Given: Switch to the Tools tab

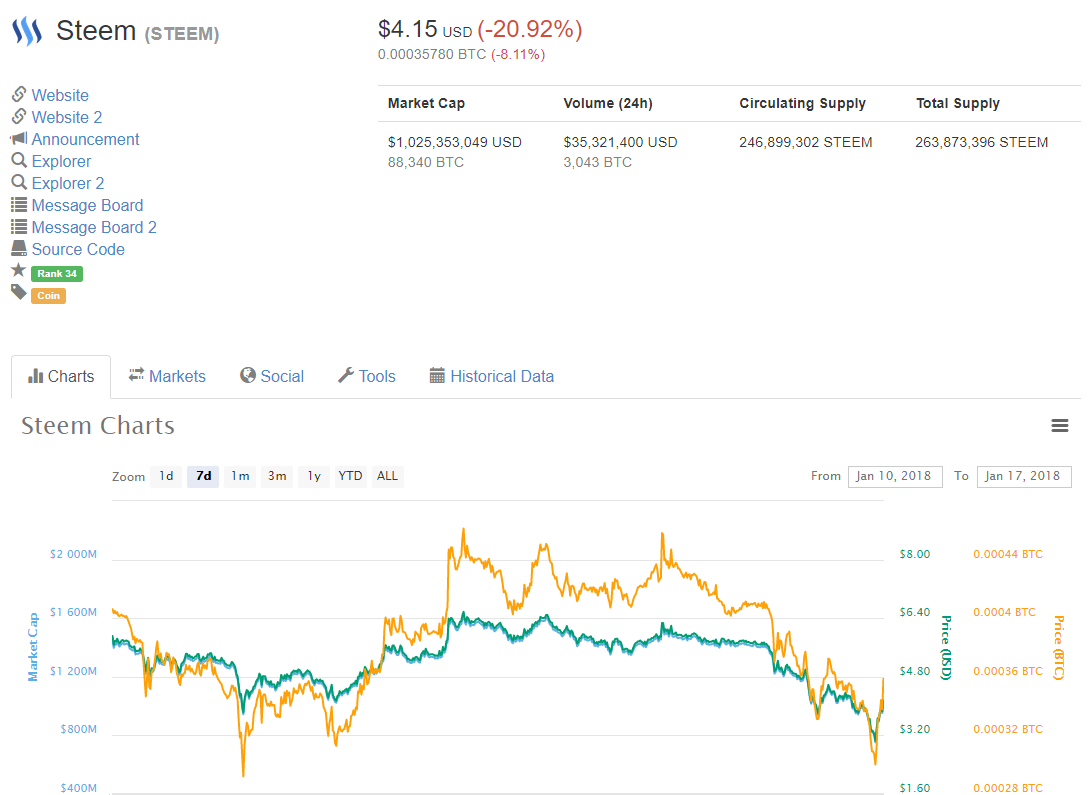Looking at the screenshot, I should pos(367,377).
